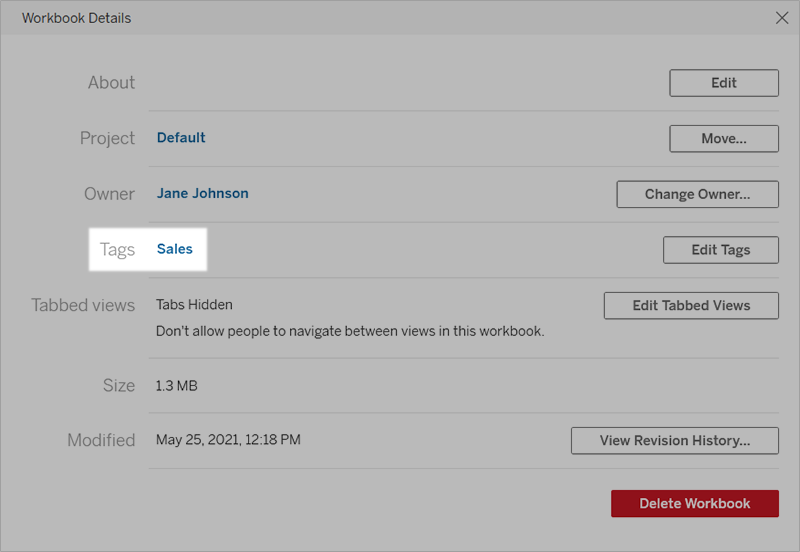This screenshot has width=800, height=552.
Task: Click the tabbed views description sentence
Action: (x=350, y=331)
